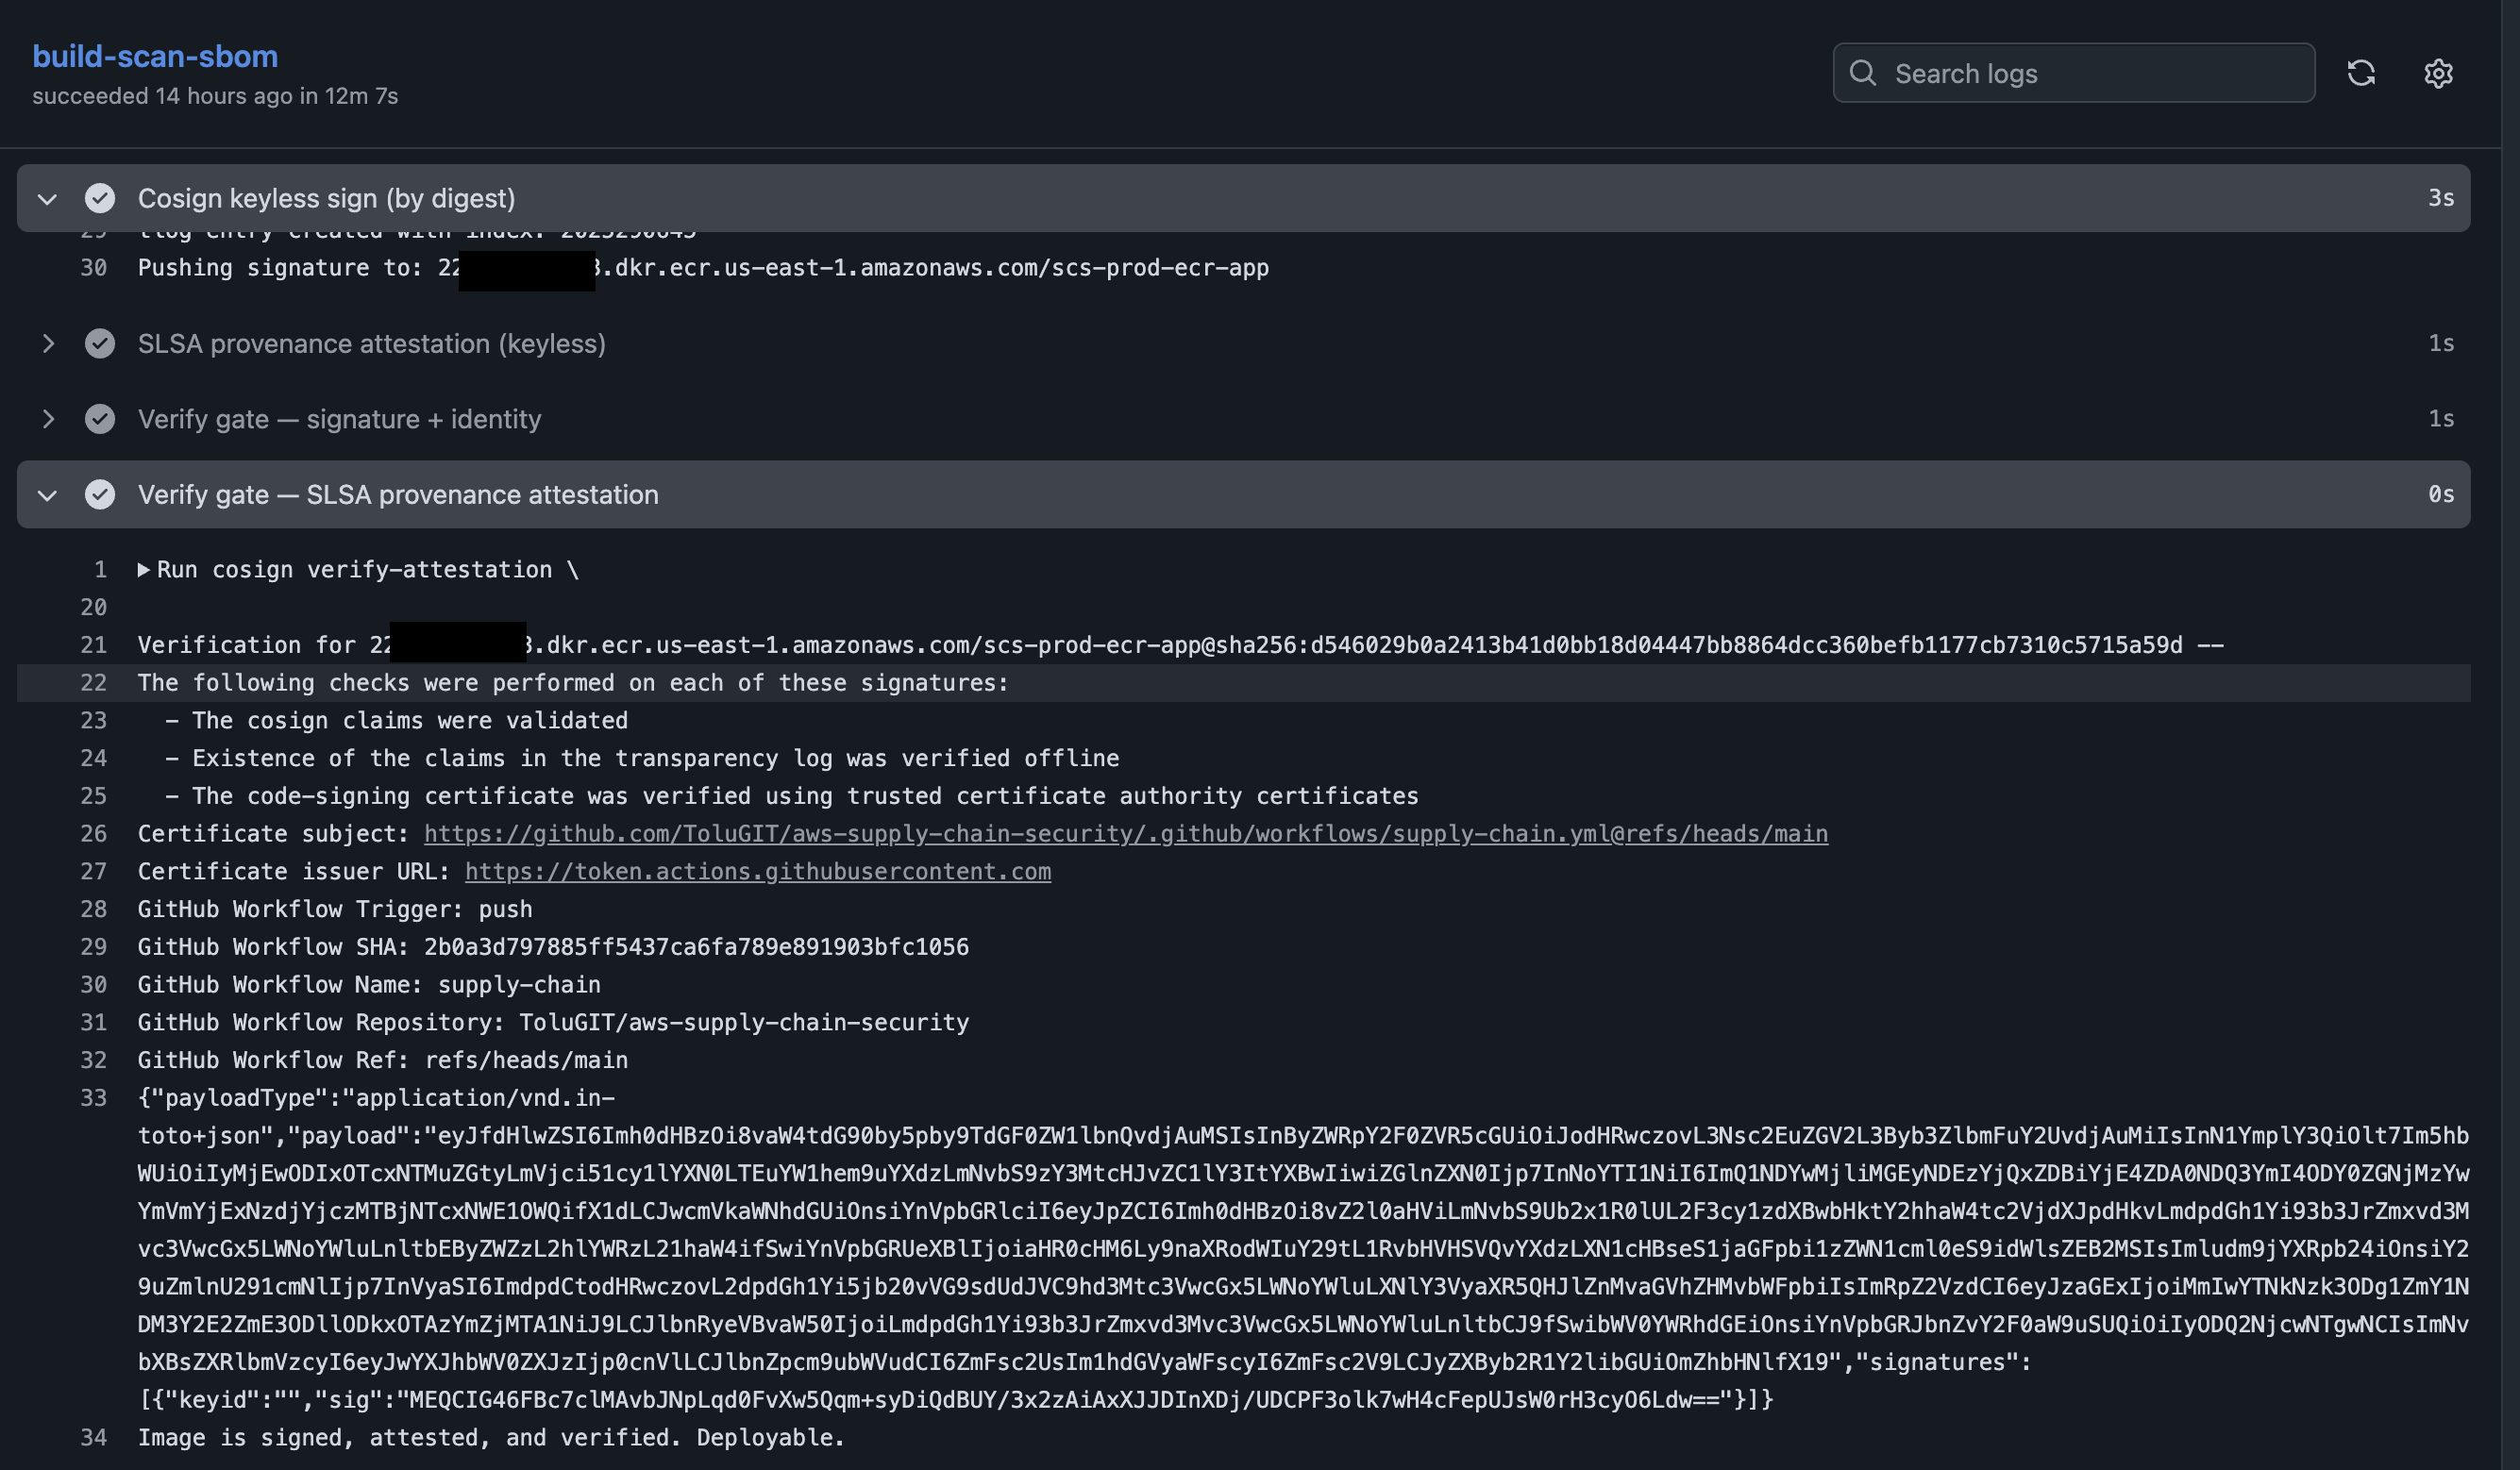Focus the Search logs input field

pos(2073,73)
